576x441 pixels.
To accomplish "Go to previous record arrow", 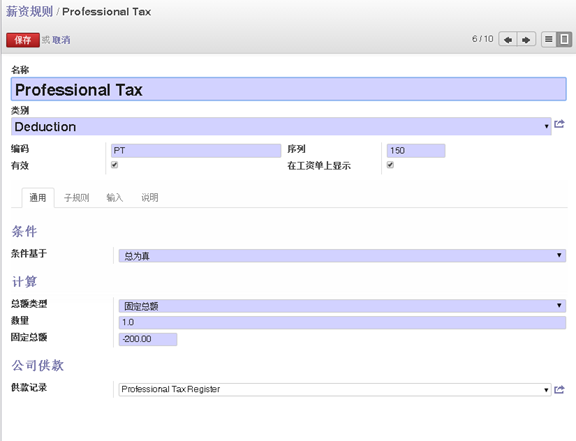I will (508, 39).
